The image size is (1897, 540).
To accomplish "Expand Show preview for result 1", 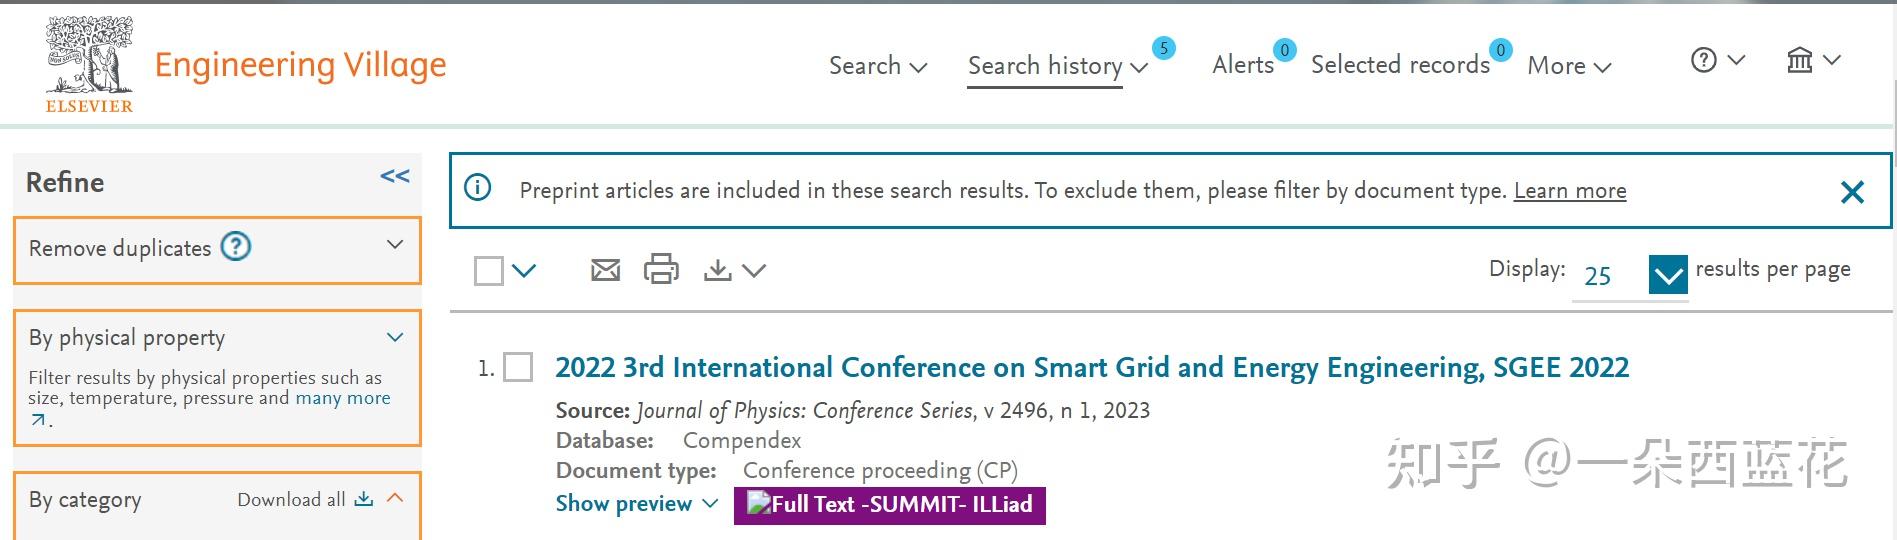I will (x=636, y=504).
